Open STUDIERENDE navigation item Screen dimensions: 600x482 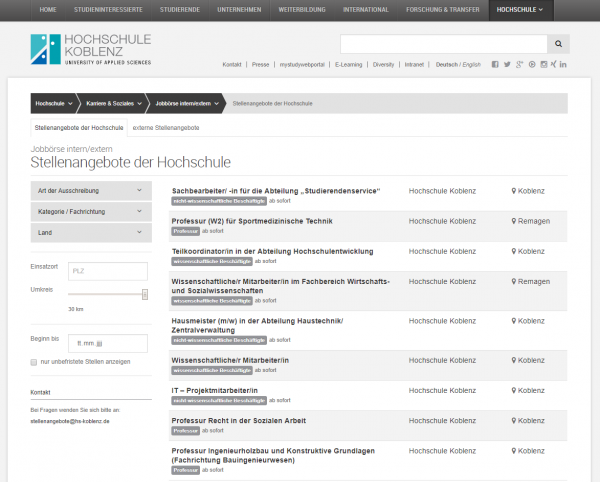tap(180, 10)
